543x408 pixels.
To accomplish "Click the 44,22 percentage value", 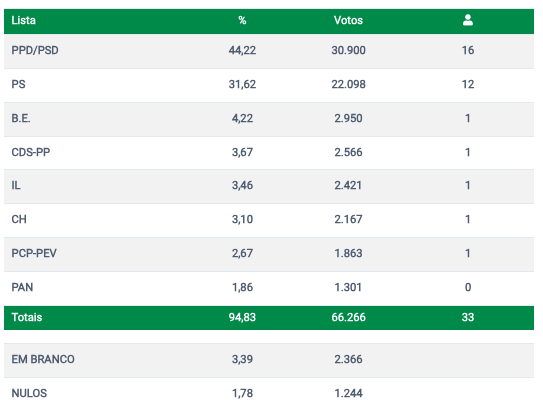I will (242, 51).
